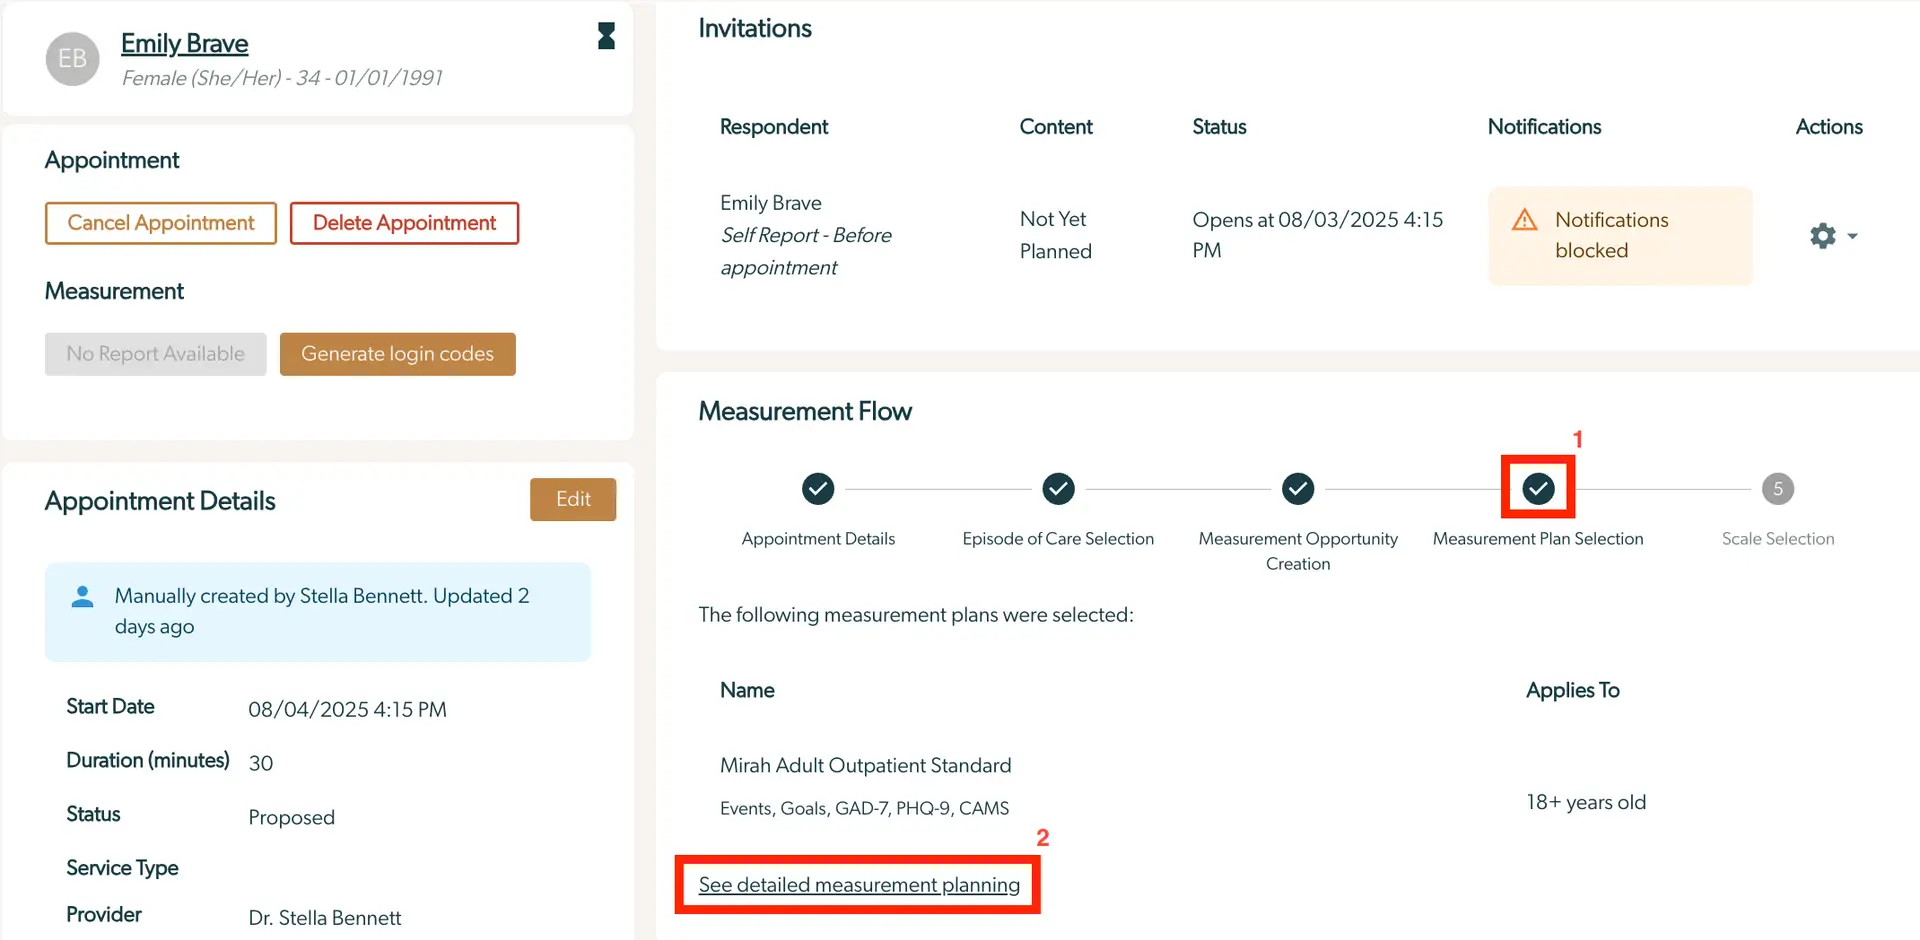Image resolution: width=1920 pixels, height=940 pixels.
Task: Click the No Report Available button
Action: tap(155, 353)
